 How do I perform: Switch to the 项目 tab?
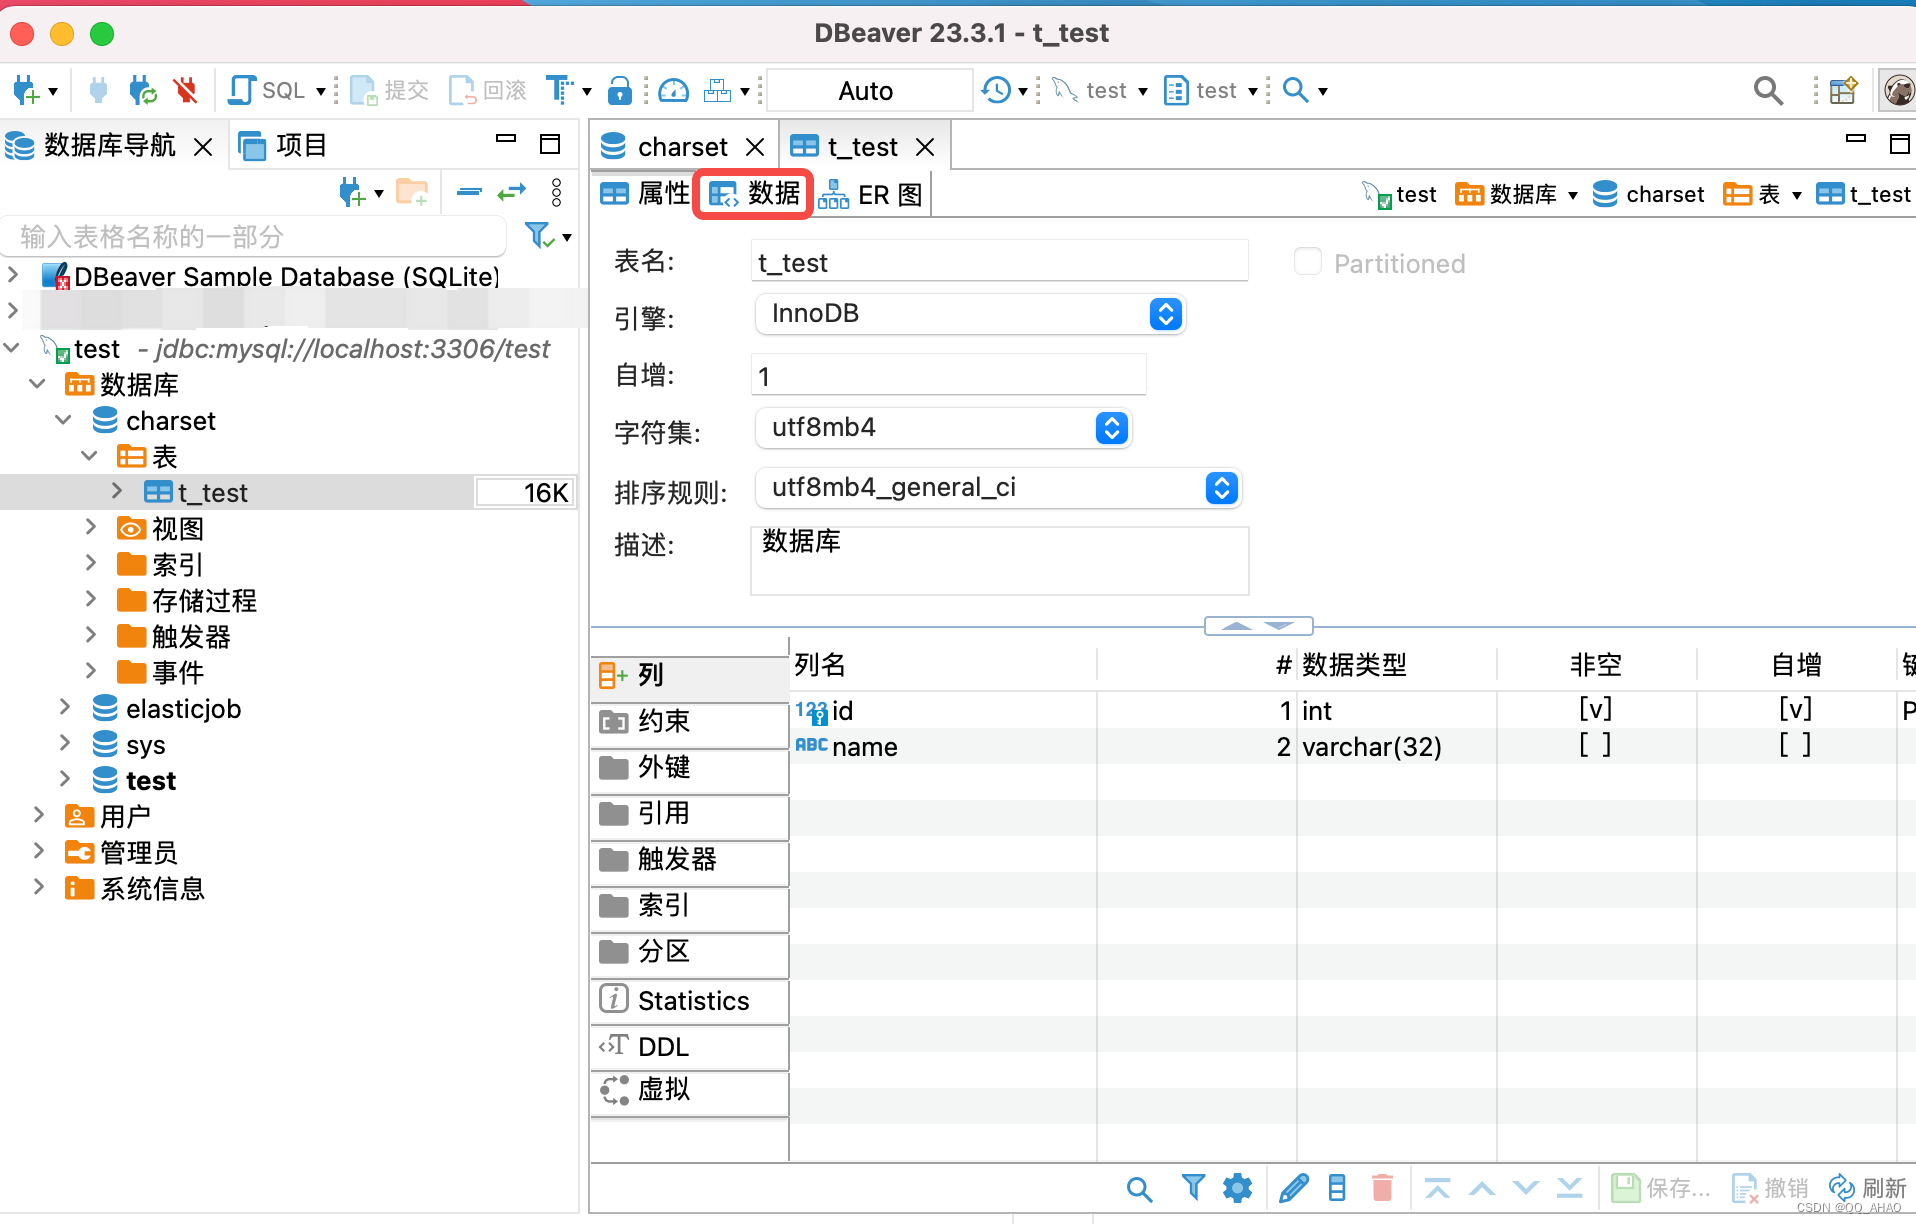[x=284, y=146]
